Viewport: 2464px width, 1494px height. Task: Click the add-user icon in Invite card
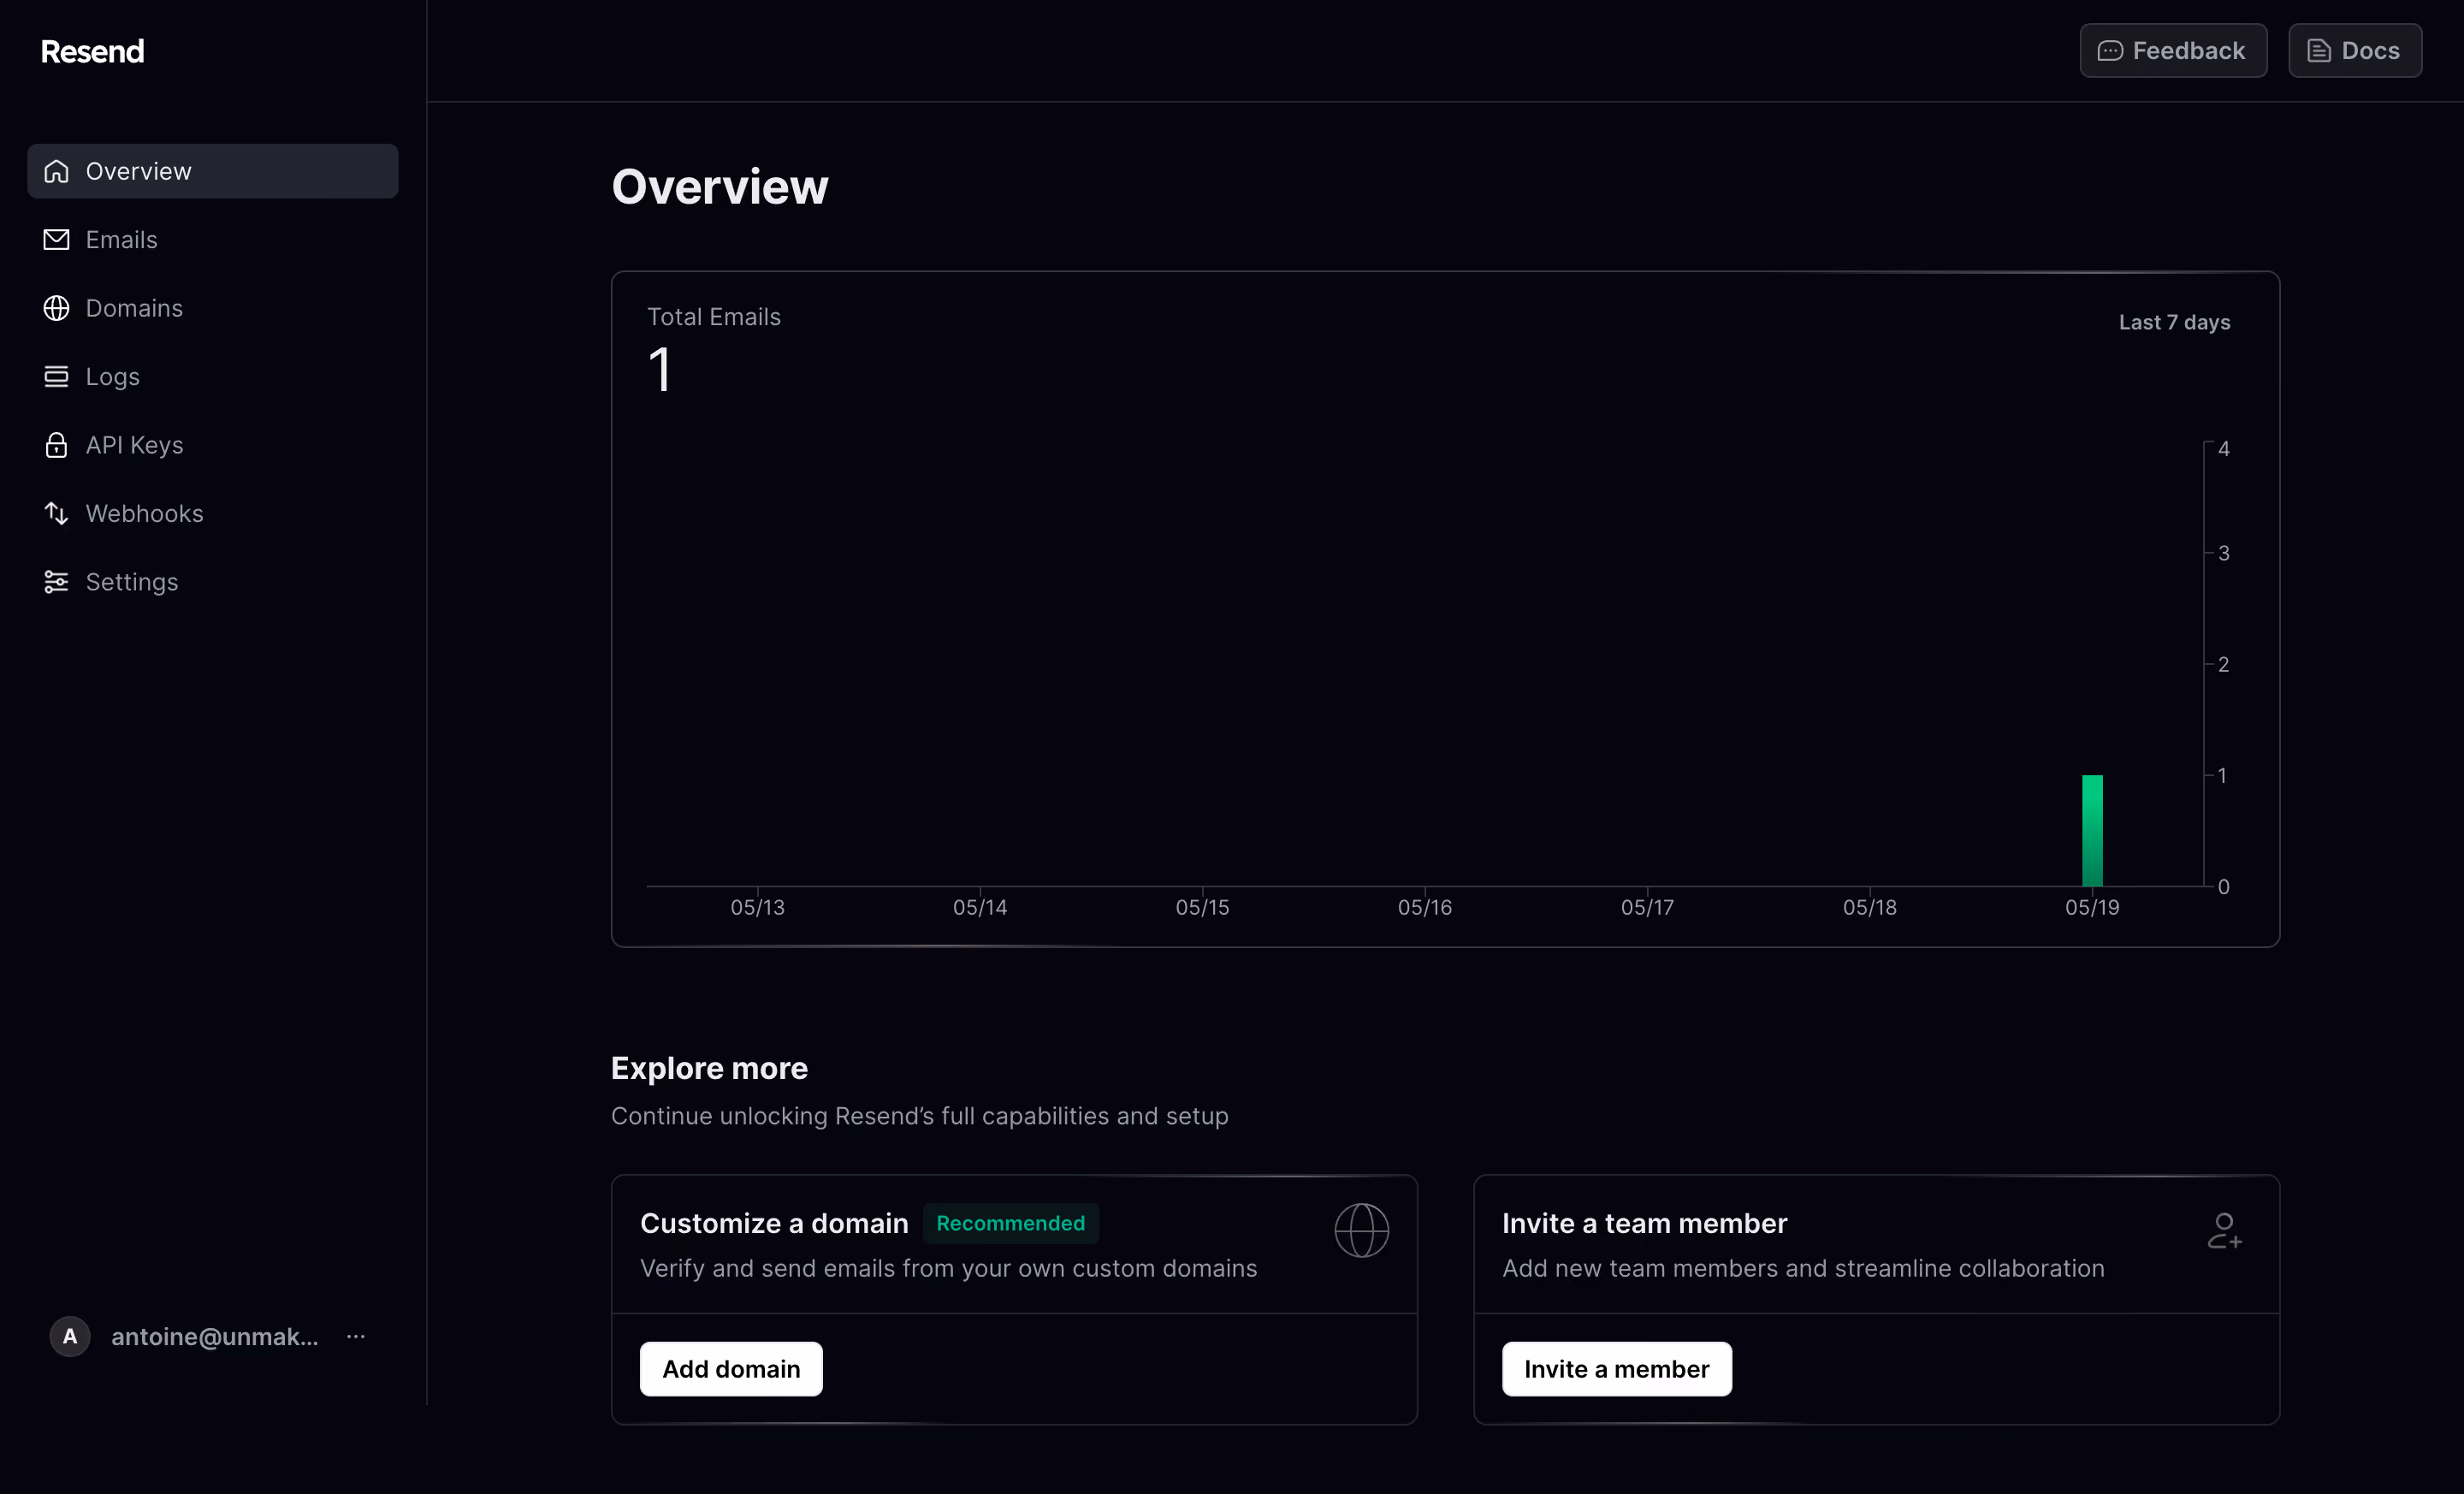2224,1231
